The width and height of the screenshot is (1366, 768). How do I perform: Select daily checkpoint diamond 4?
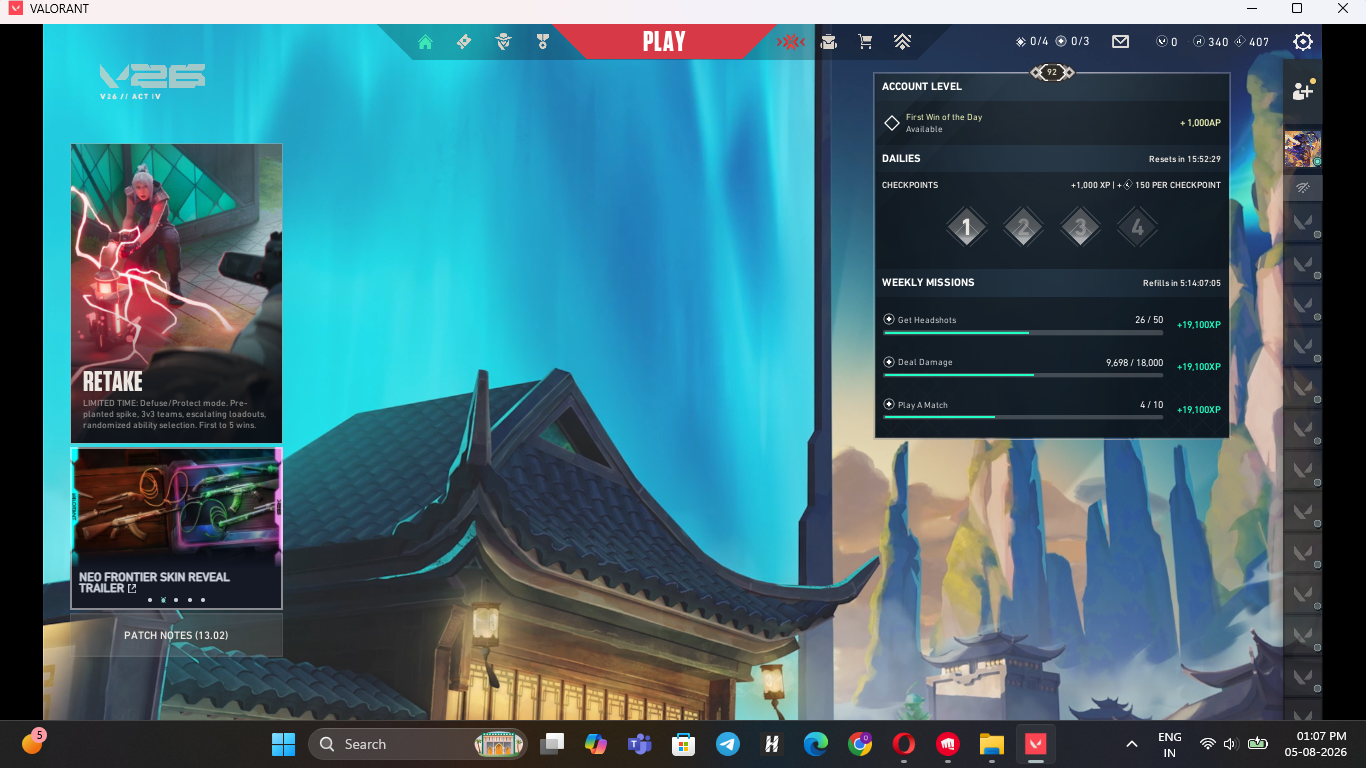click(1137, 227)
